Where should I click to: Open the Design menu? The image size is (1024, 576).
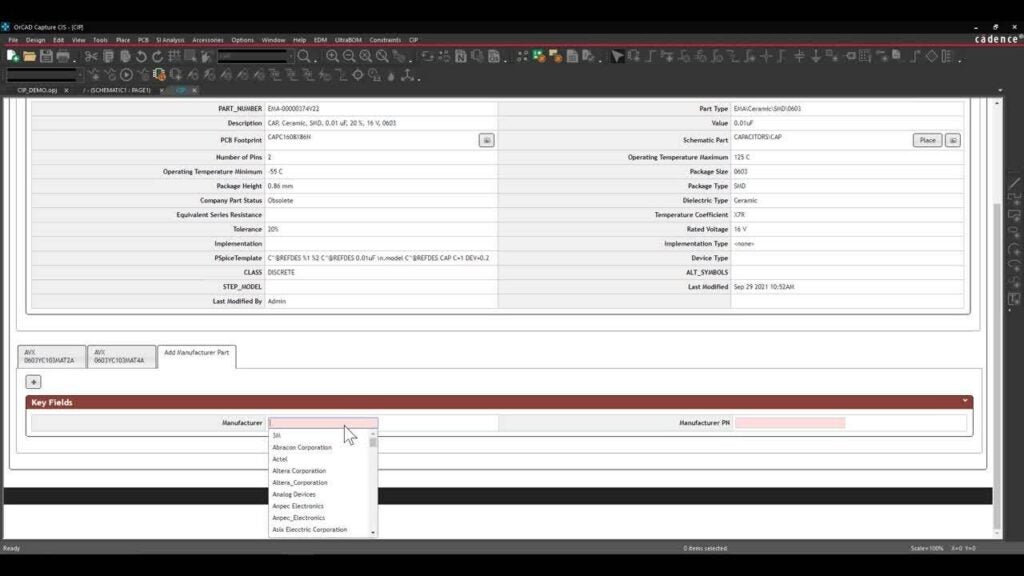tap(35, 40)
